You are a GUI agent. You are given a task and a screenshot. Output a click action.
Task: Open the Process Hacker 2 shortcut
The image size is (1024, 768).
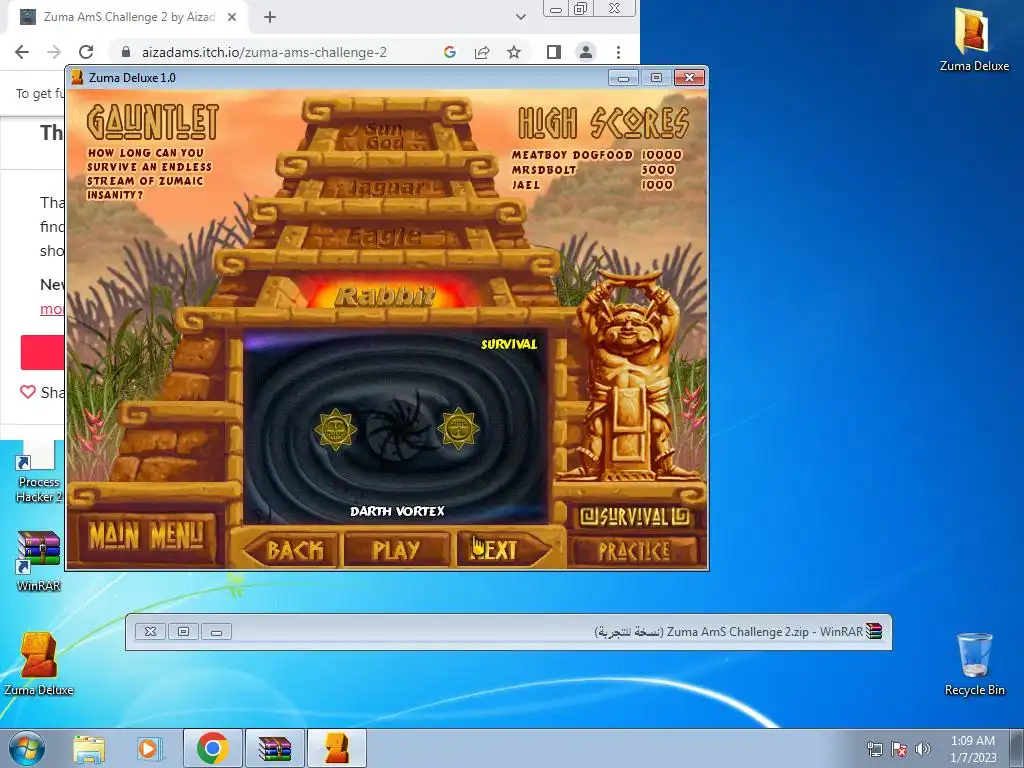39,473
